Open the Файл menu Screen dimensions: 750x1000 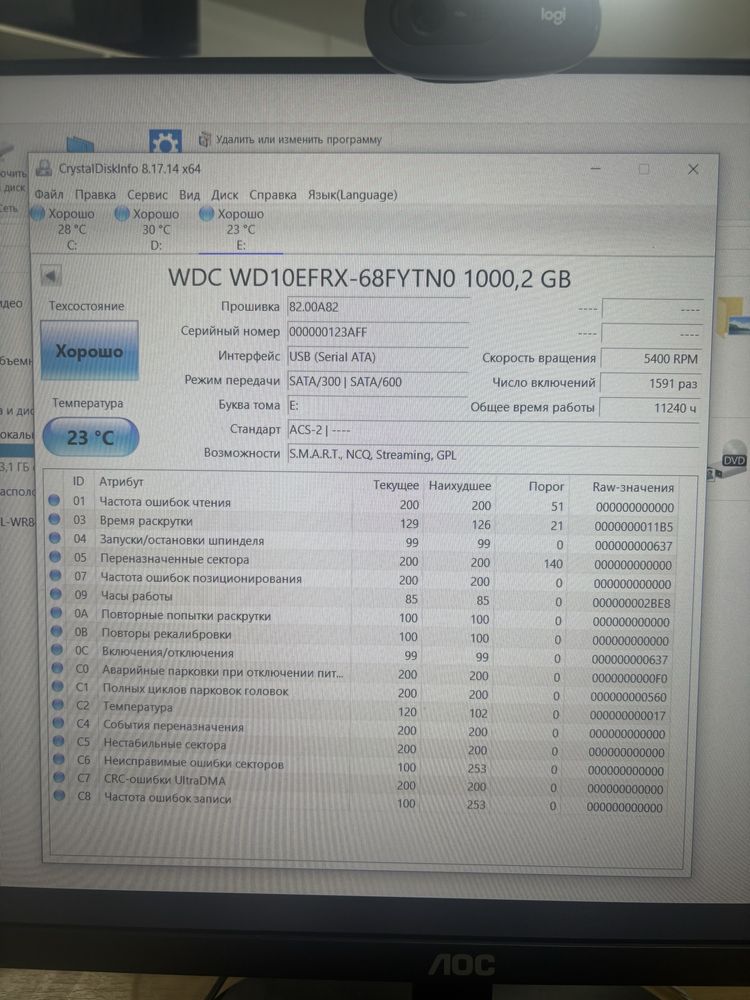tap(48, 194)
